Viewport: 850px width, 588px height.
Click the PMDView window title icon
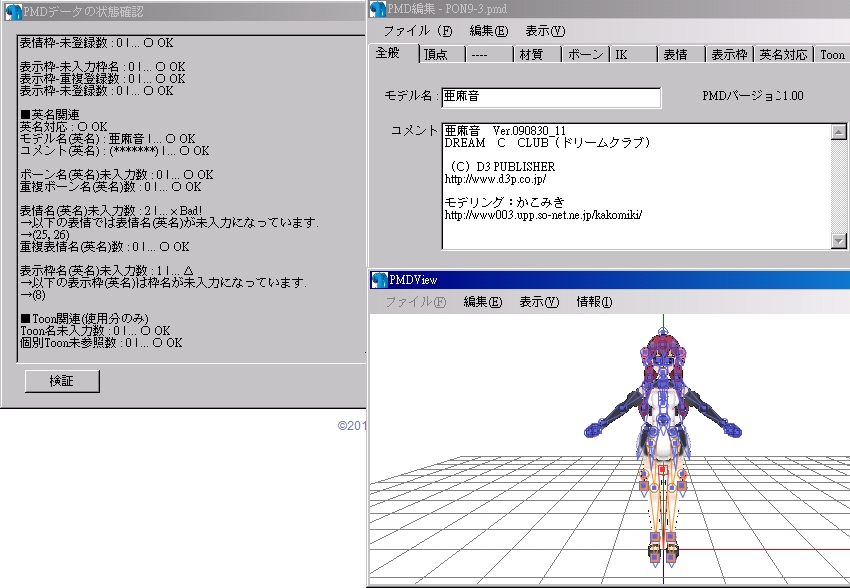(x=379, y=280)
